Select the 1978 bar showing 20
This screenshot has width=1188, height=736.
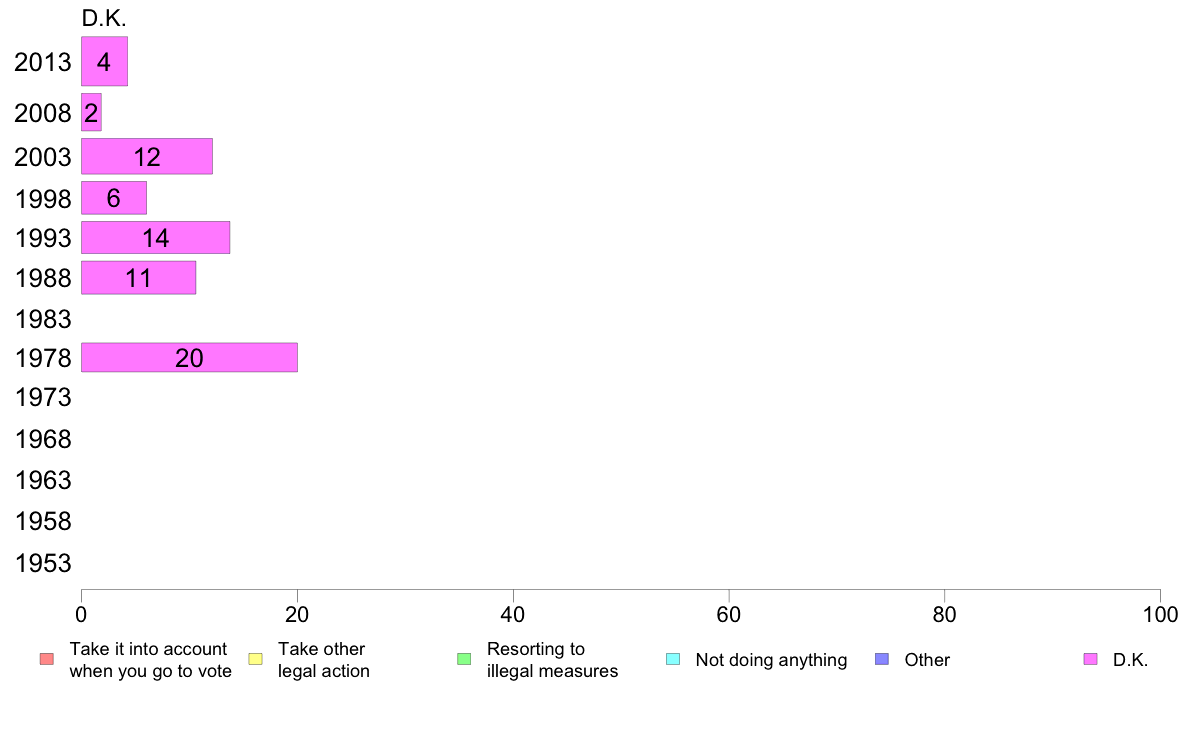pyautogui.click(x=189, y=357)
